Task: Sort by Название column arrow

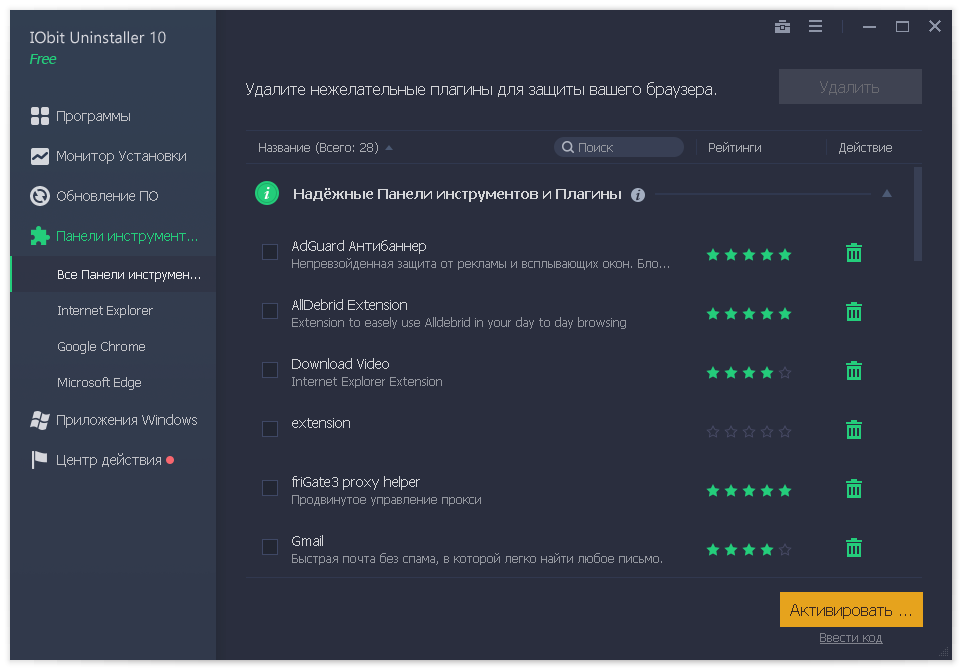Action: pyautogui.click(x=389, y=148)
